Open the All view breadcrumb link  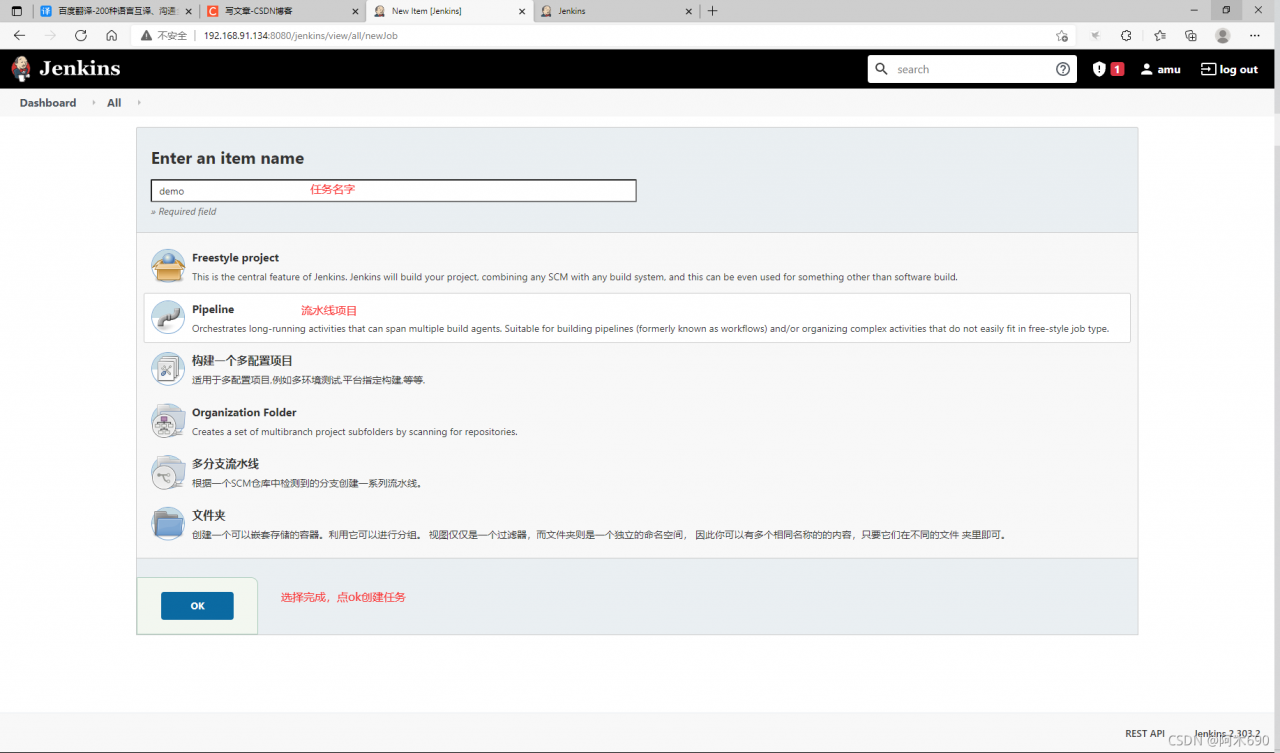click(114, 103)
